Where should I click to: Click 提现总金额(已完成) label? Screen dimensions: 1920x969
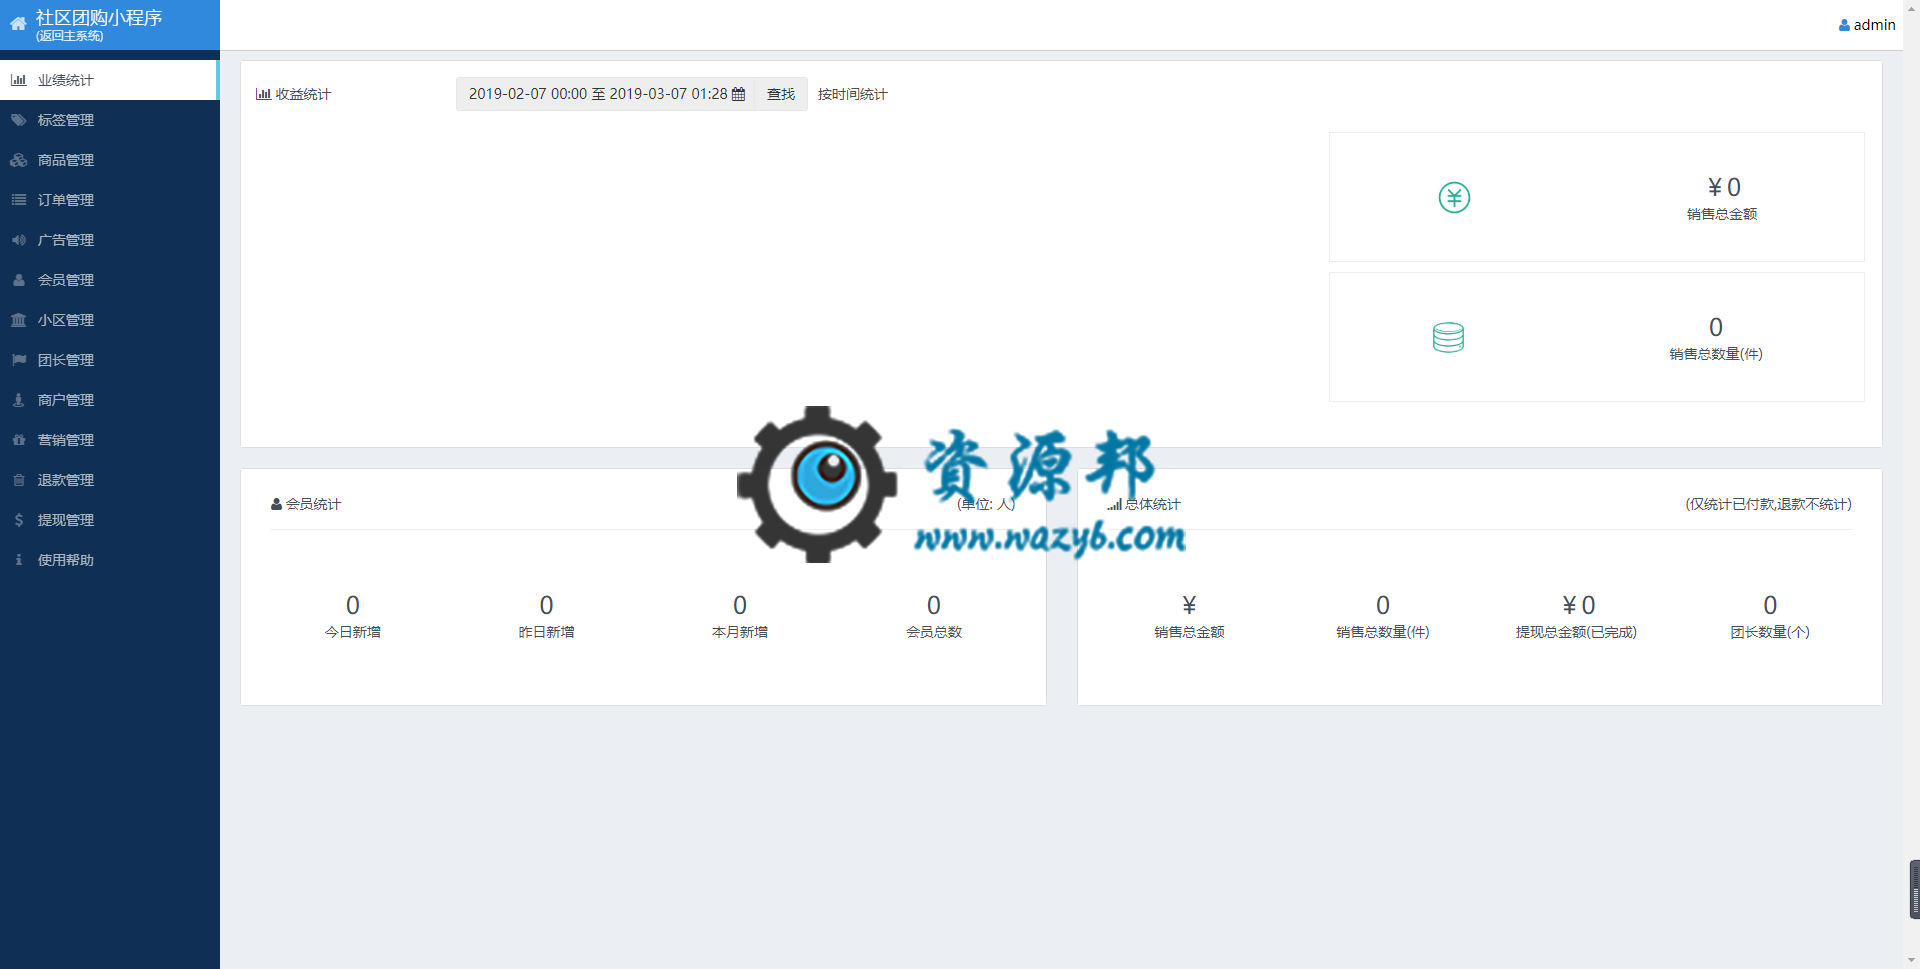(x=1576, y=632)
